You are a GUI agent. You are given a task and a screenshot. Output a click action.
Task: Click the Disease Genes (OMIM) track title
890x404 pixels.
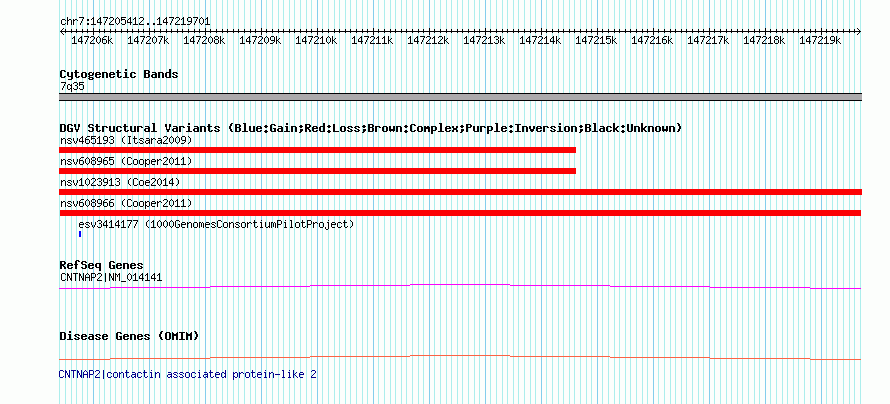[129, 336]
